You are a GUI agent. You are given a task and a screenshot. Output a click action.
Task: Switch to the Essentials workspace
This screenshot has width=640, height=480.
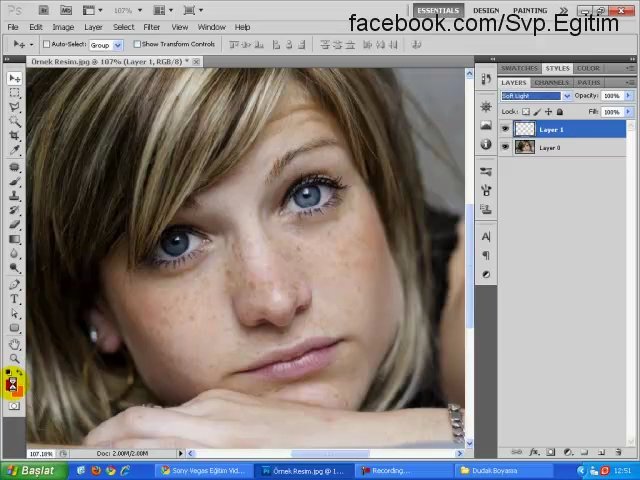pos(438,10)
